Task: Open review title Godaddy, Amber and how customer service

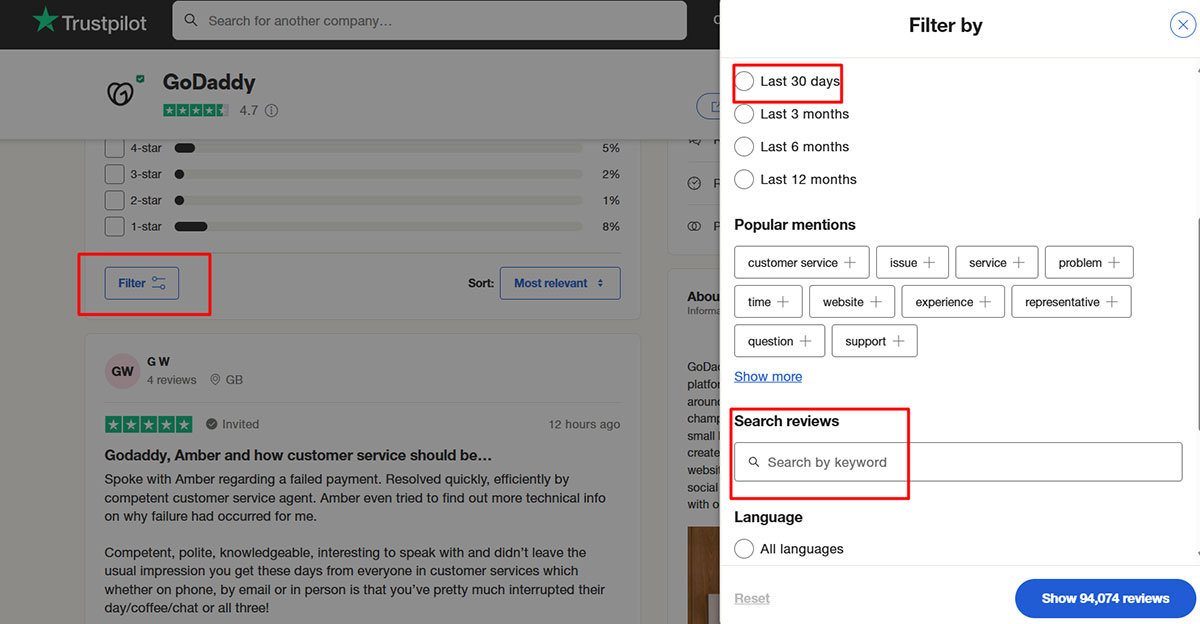Action: [298, 455]
